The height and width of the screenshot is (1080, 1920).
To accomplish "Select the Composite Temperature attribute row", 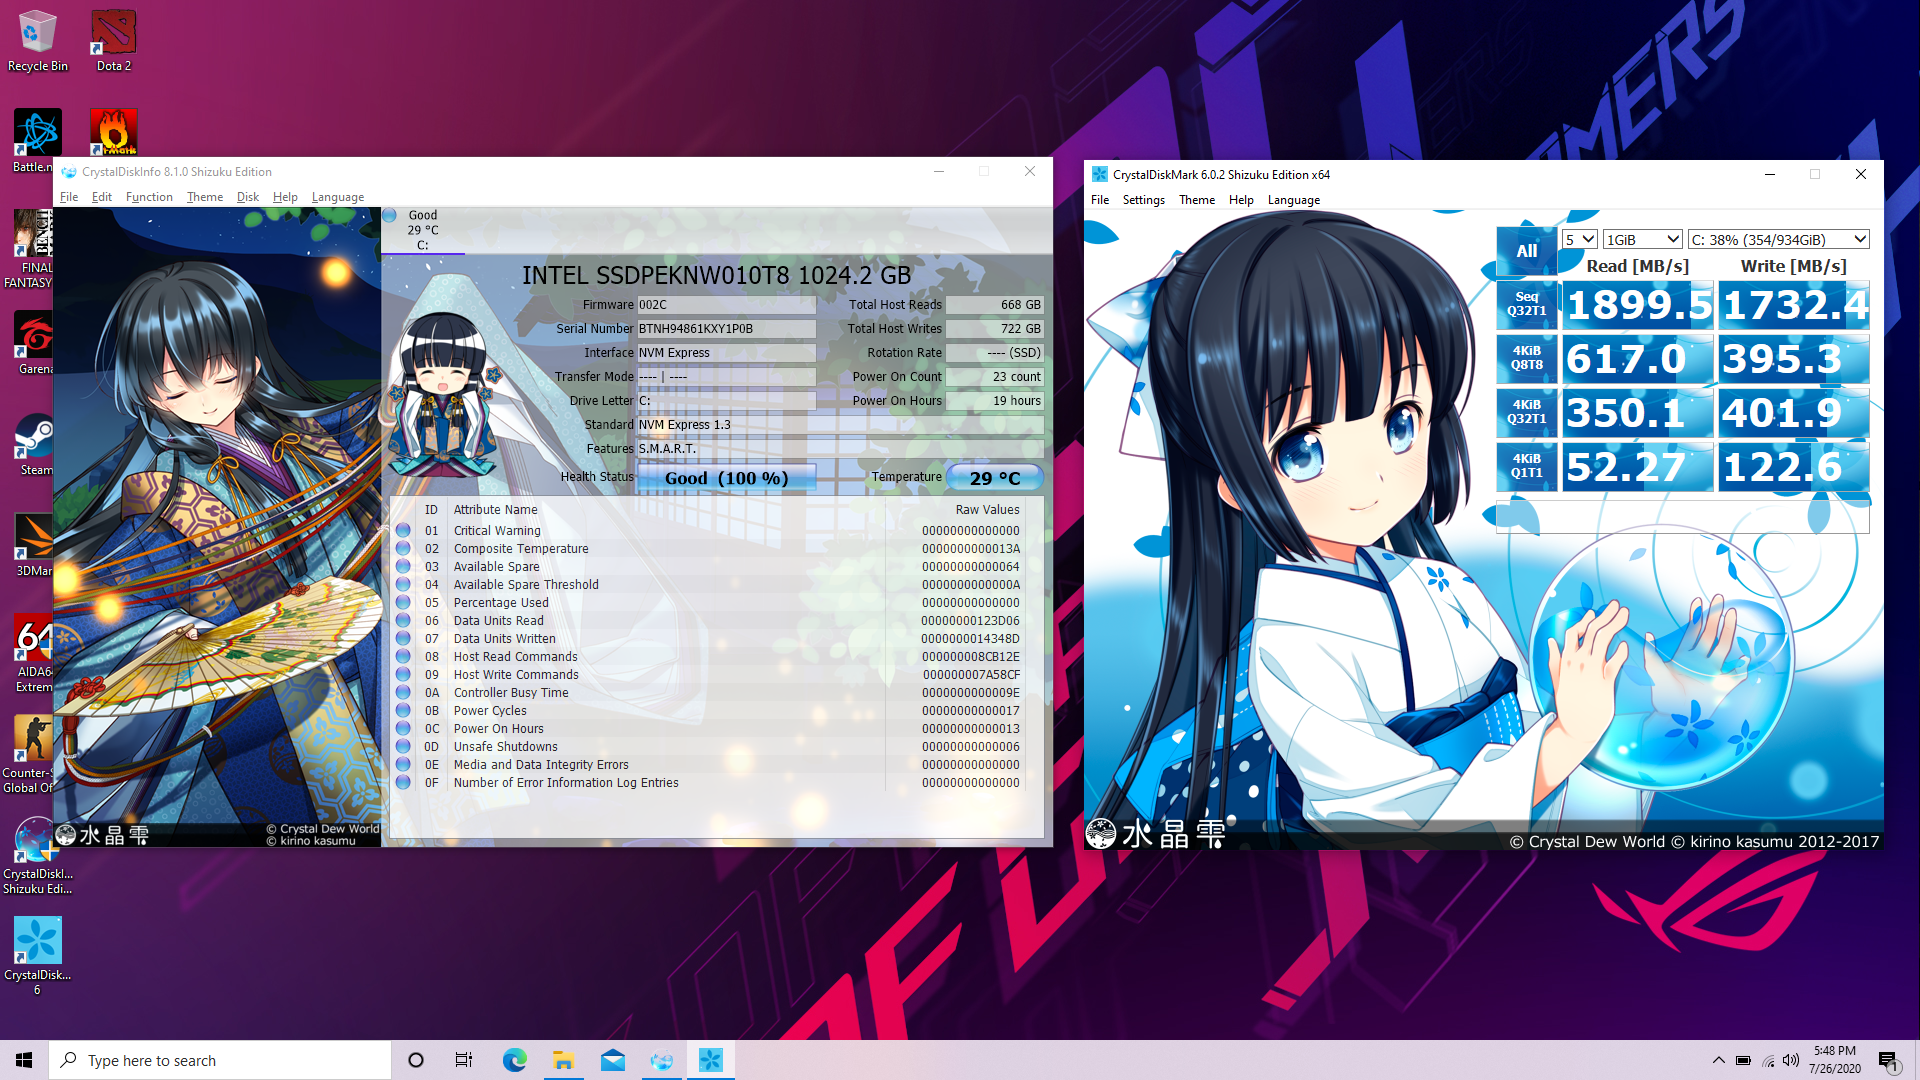I will [x=709, y=549].
